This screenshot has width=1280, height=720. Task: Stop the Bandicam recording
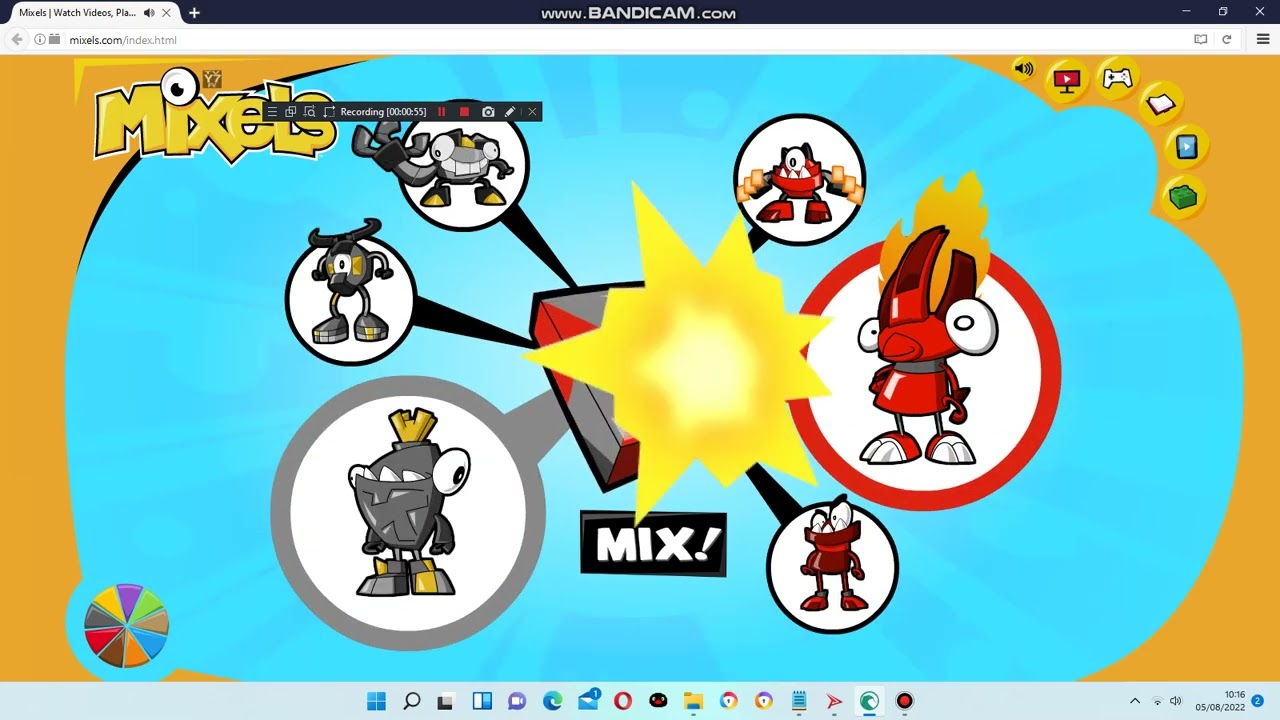[x=464, y=112]
